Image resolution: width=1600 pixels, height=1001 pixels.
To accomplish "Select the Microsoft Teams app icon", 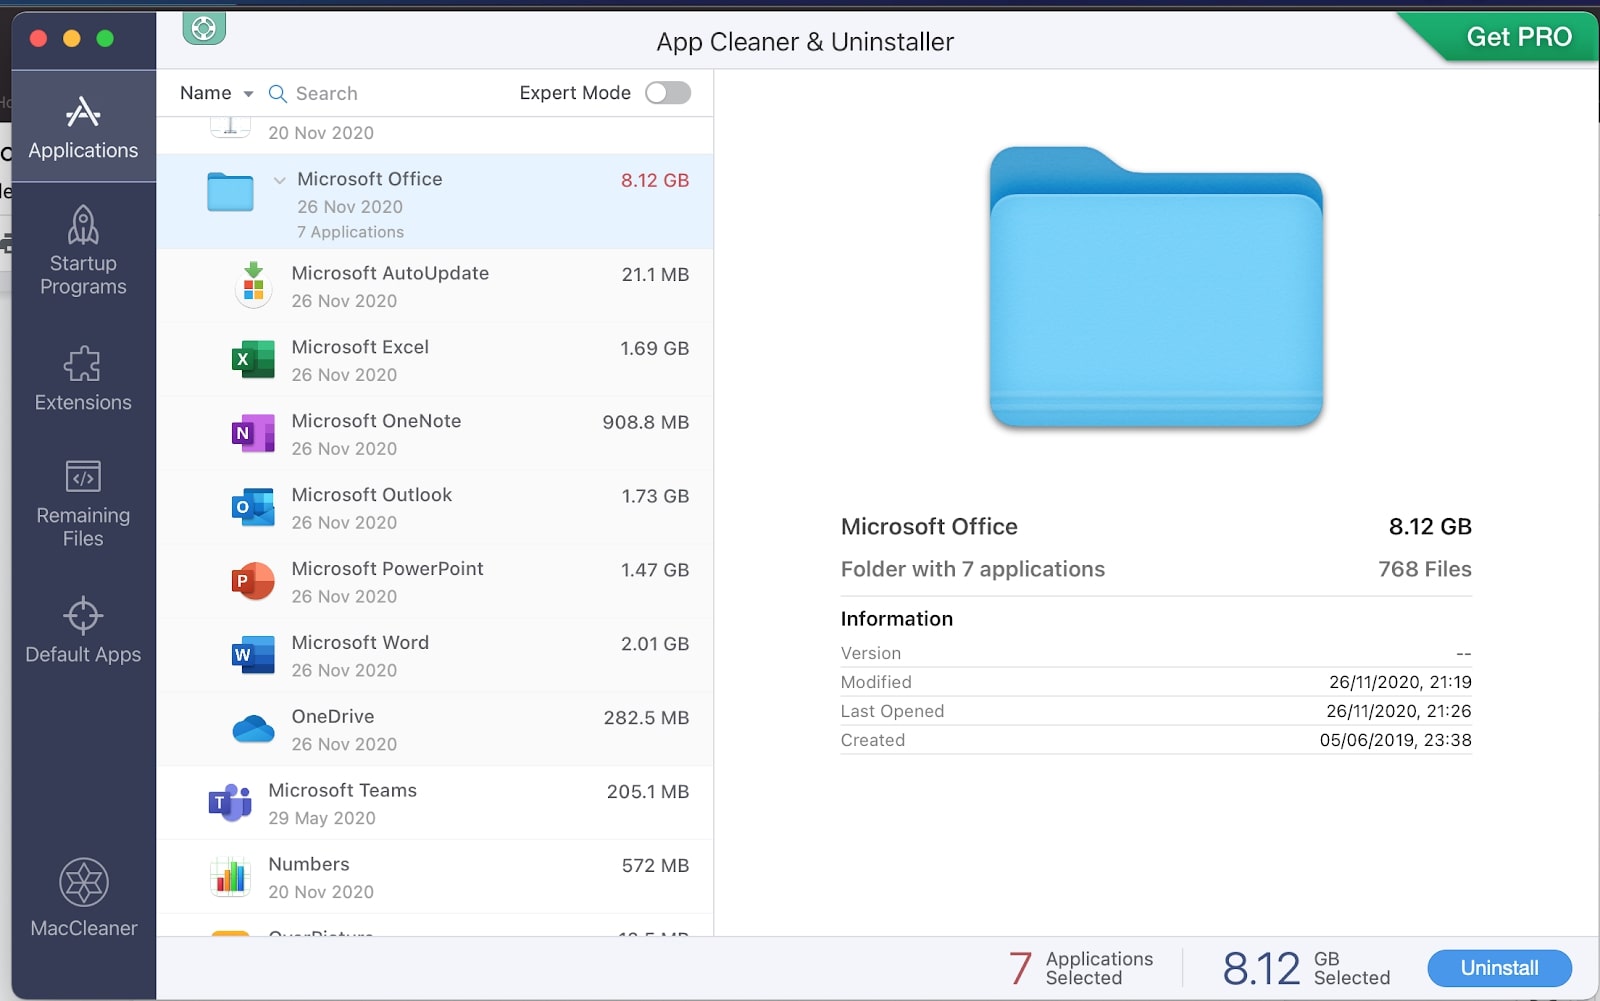I will 229,802.
